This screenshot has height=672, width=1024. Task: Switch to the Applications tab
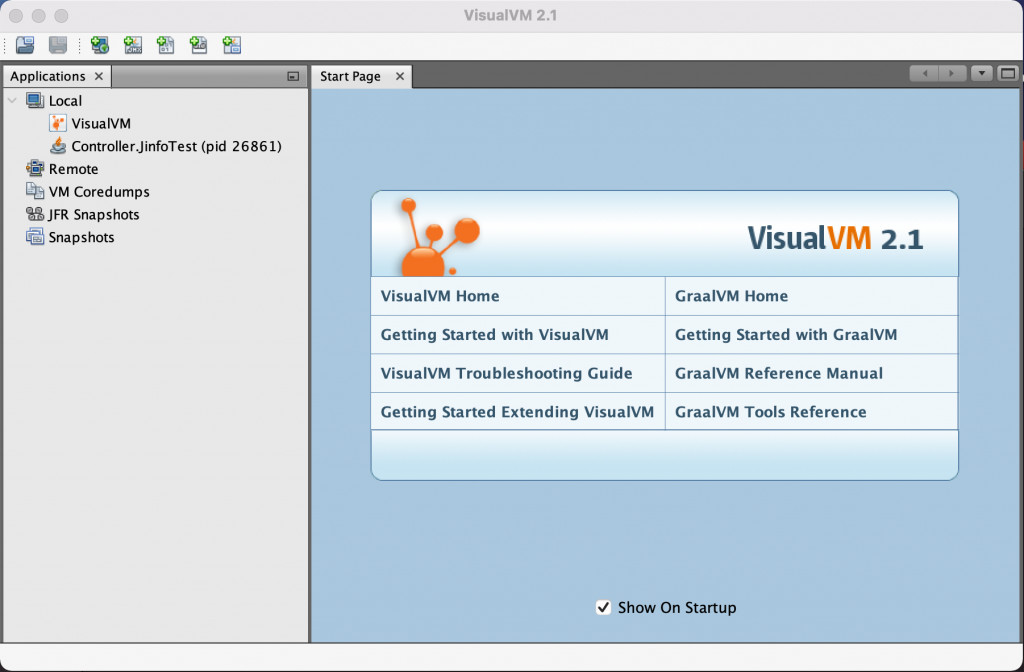point(48,76)
